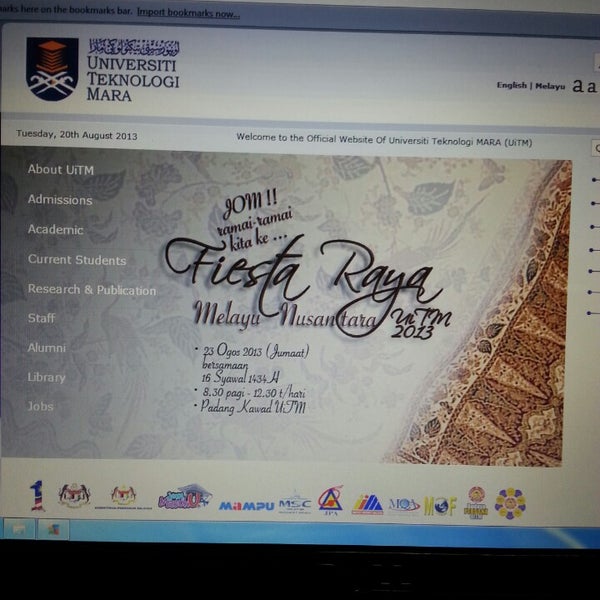The image size is (600, 600).
Task: Open the About UiTM menu
Action: tap(61, 170)
